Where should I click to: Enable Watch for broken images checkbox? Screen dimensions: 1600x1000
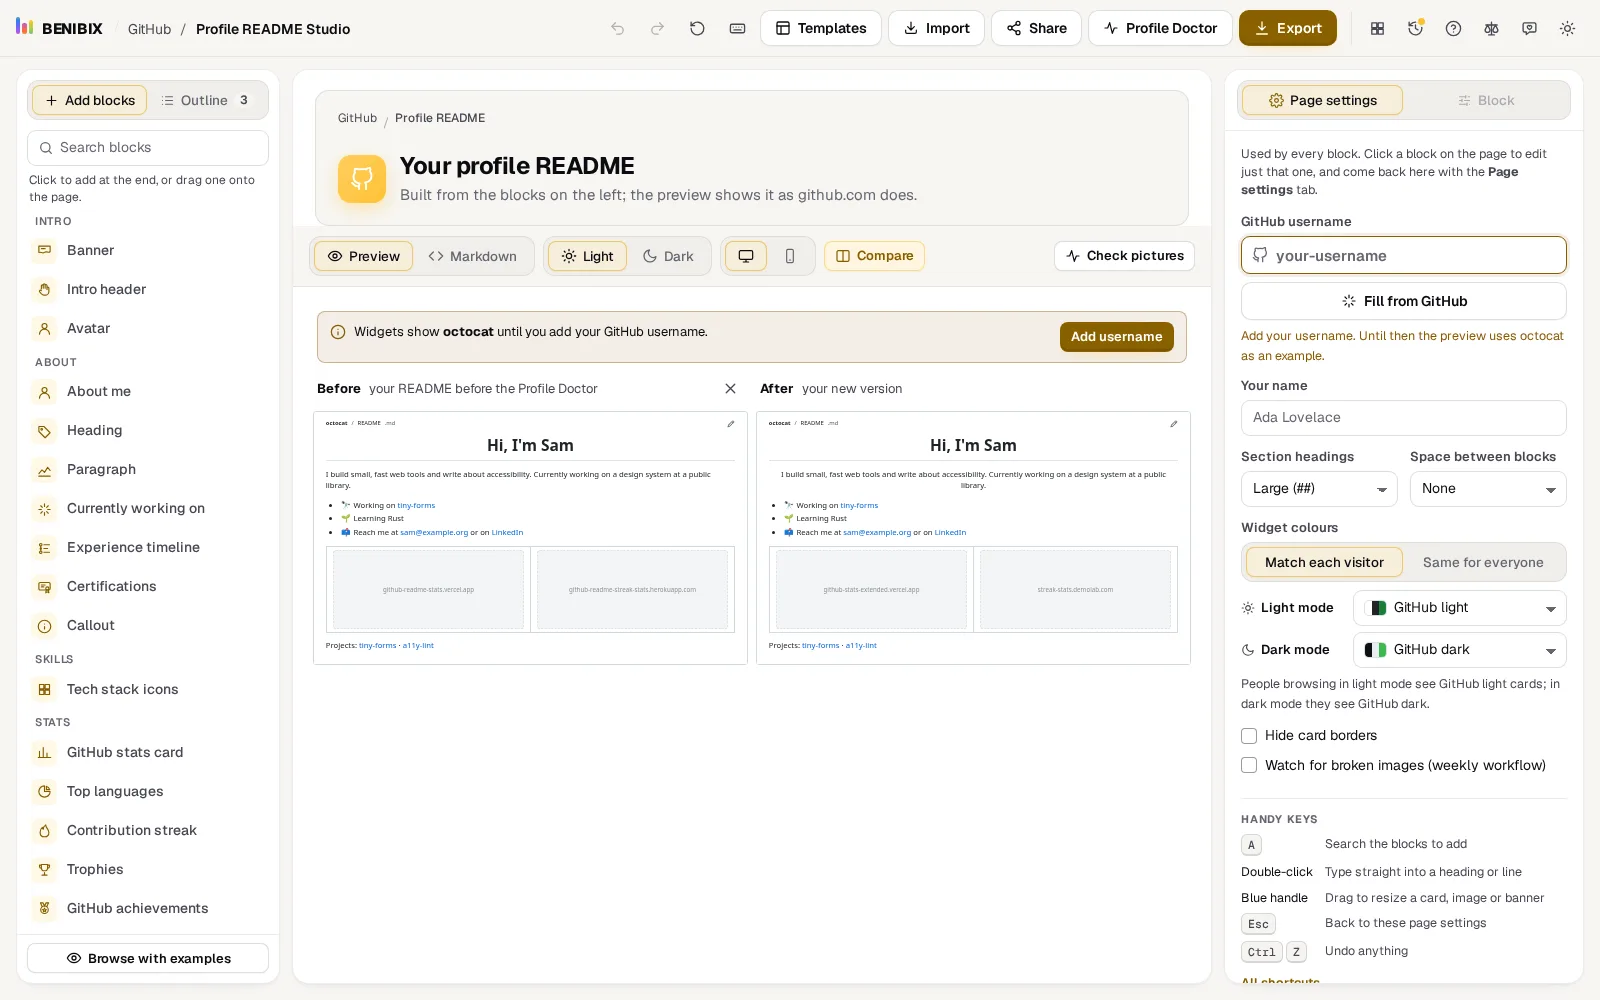tap(1249, 766)
